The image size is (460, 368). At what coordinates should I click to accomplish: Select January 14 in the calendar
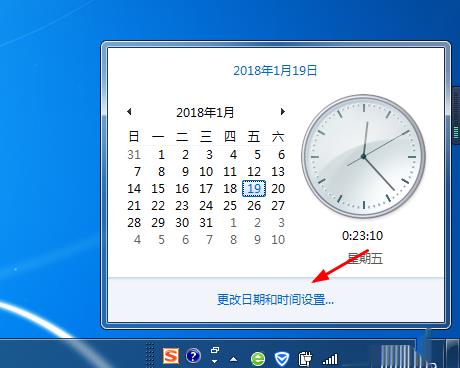tap(134, 189)
